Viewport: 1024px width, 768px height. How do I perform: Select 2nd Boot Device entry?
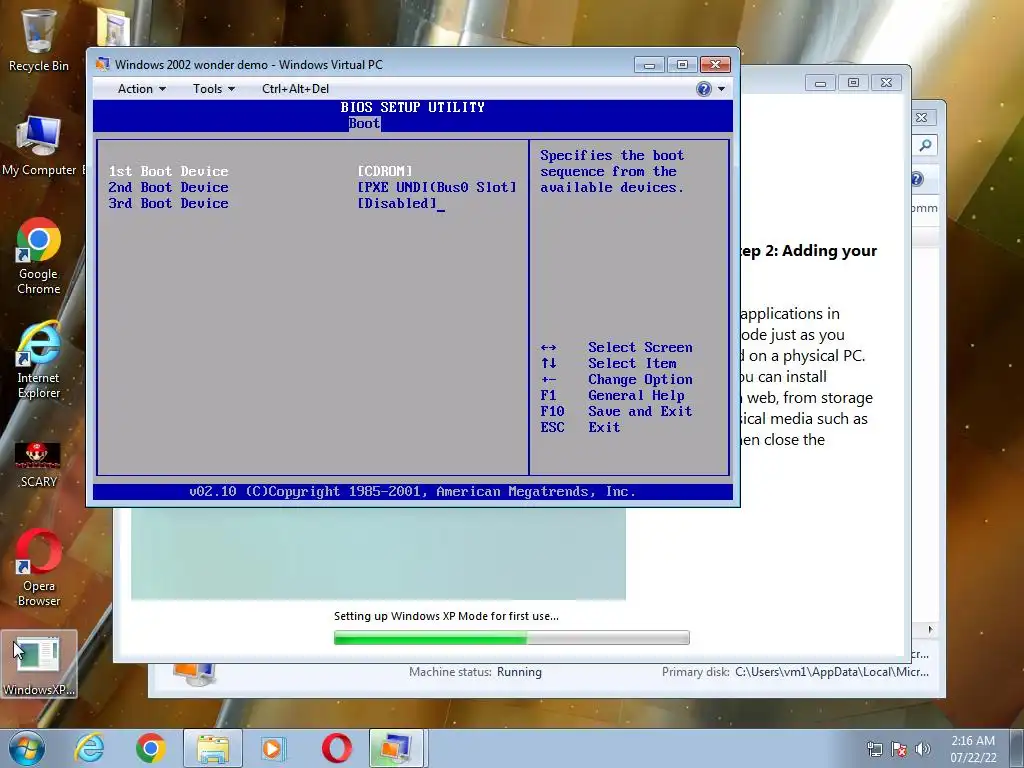click(168, 187)
